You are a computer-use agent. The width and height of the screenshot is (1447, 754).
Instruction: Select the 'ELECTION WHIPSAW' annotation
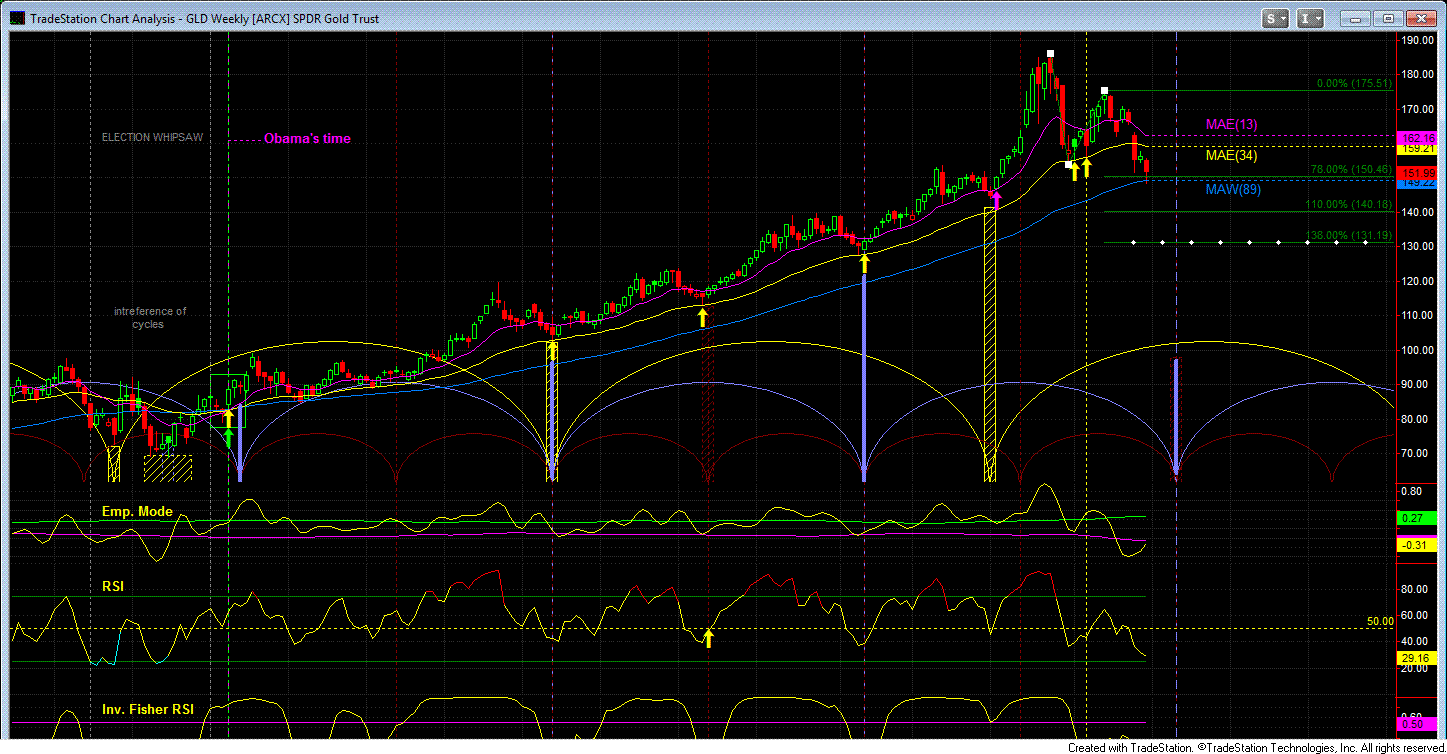point(152,137)
